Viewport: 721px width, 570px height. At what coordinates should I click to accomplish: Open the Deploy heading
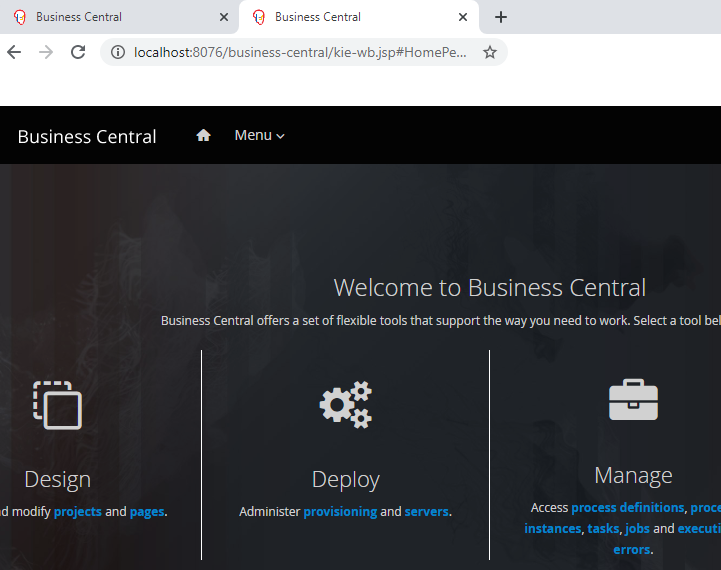(346, 479)
